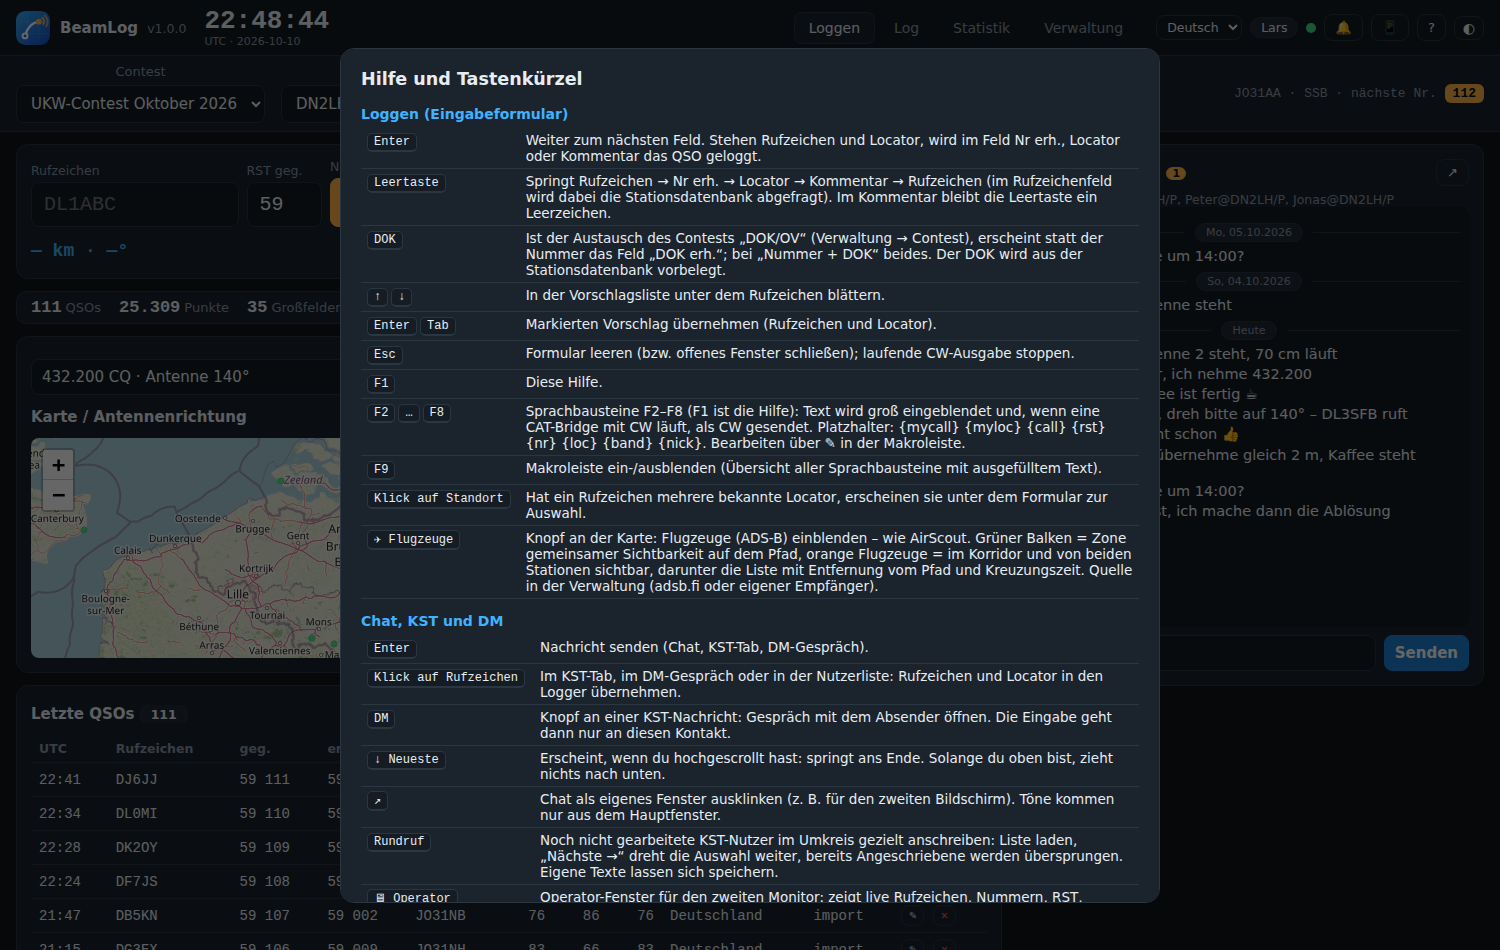Switch to the Loggen tab

coord(834,28)
